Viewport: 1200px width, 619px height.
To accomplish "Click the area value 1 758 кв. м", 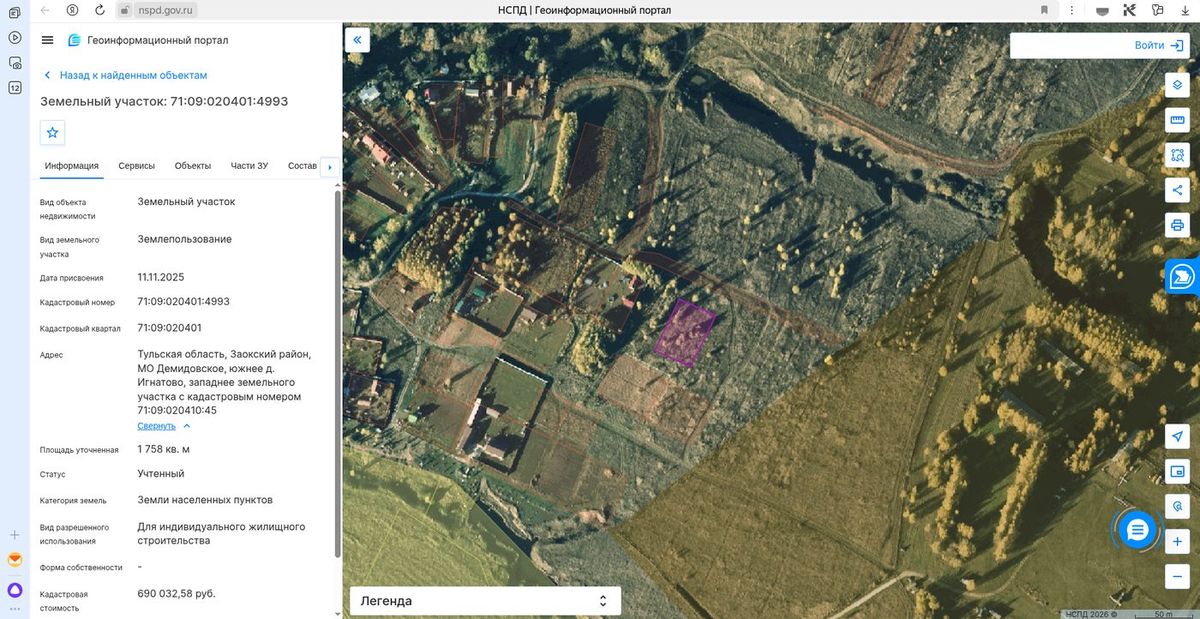I will 163,449.
